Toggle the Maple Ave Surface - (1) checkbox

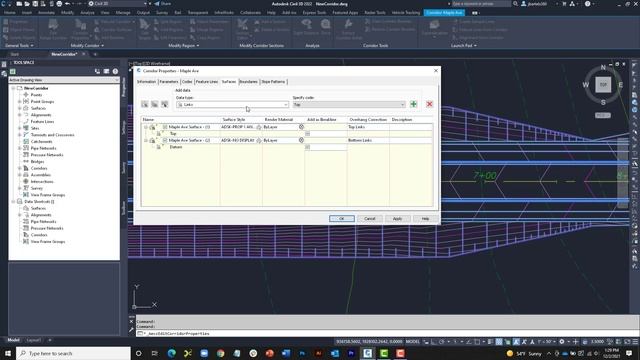165,127
